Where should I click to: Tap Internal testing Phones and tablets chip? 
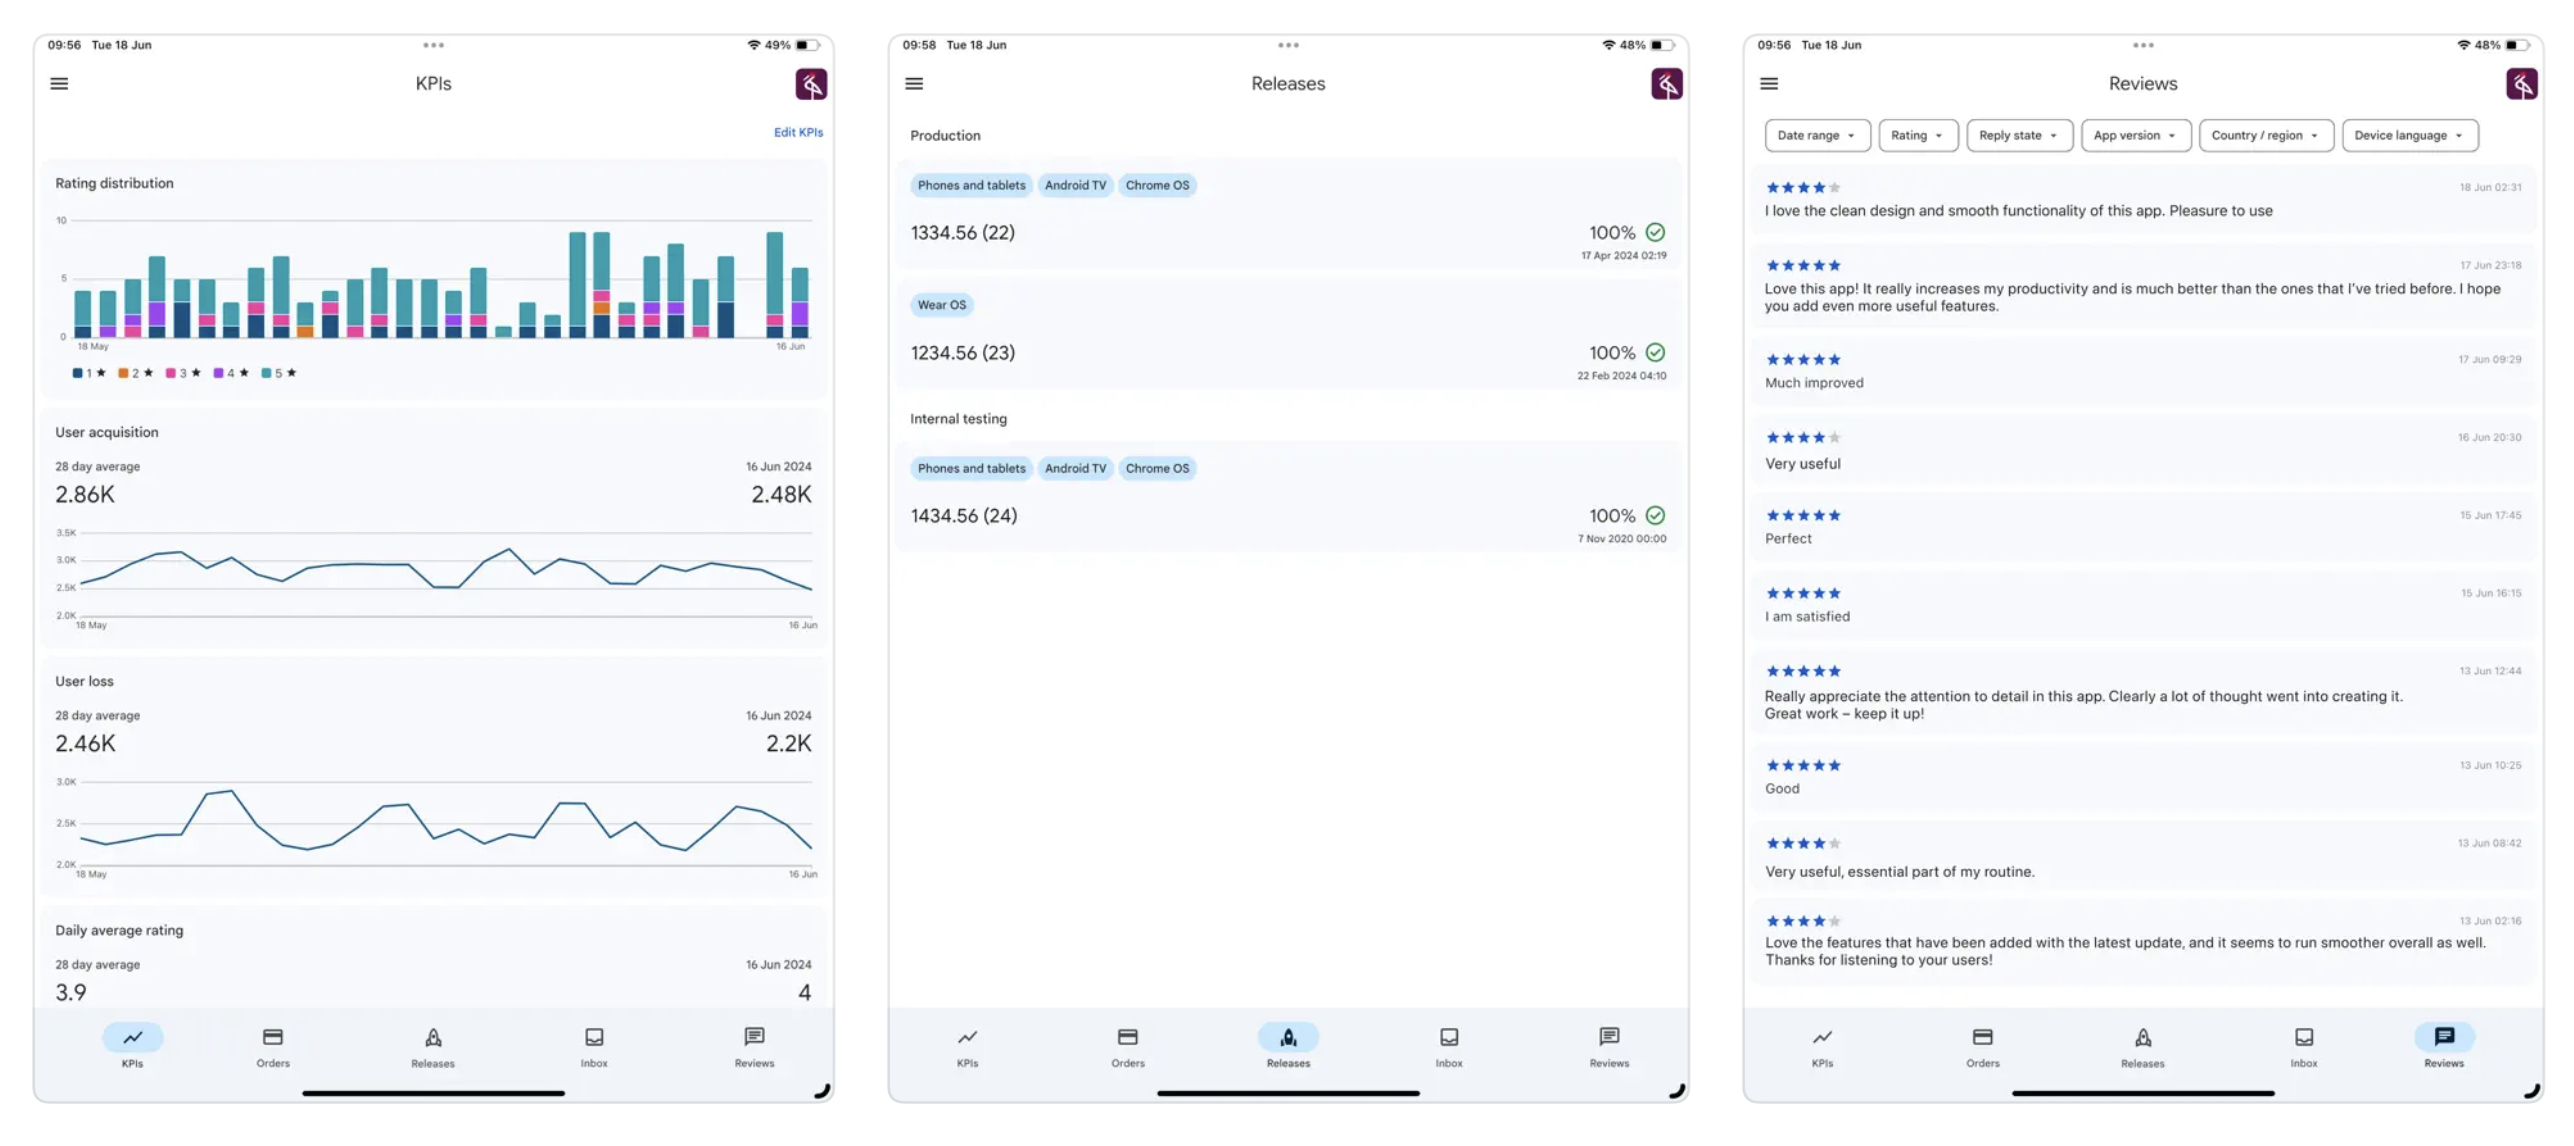pos(971,468)
